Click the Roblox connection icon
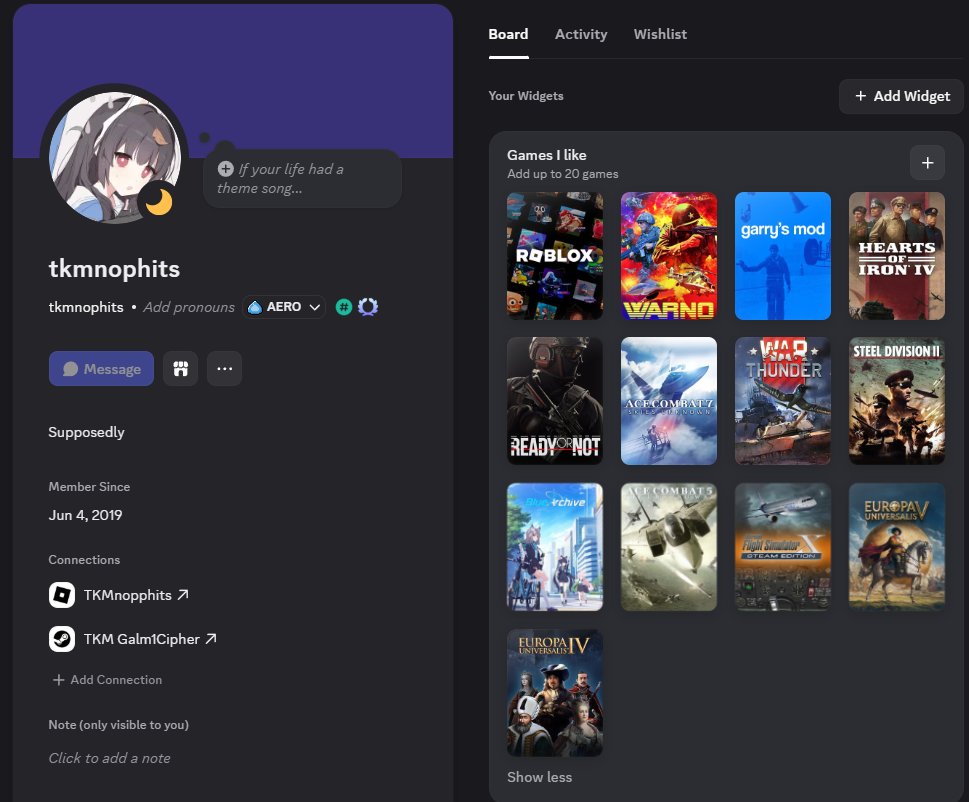Image resolution: width=969 pixels, height=802 pixels. pyautogui.click(x=62, y=595)
